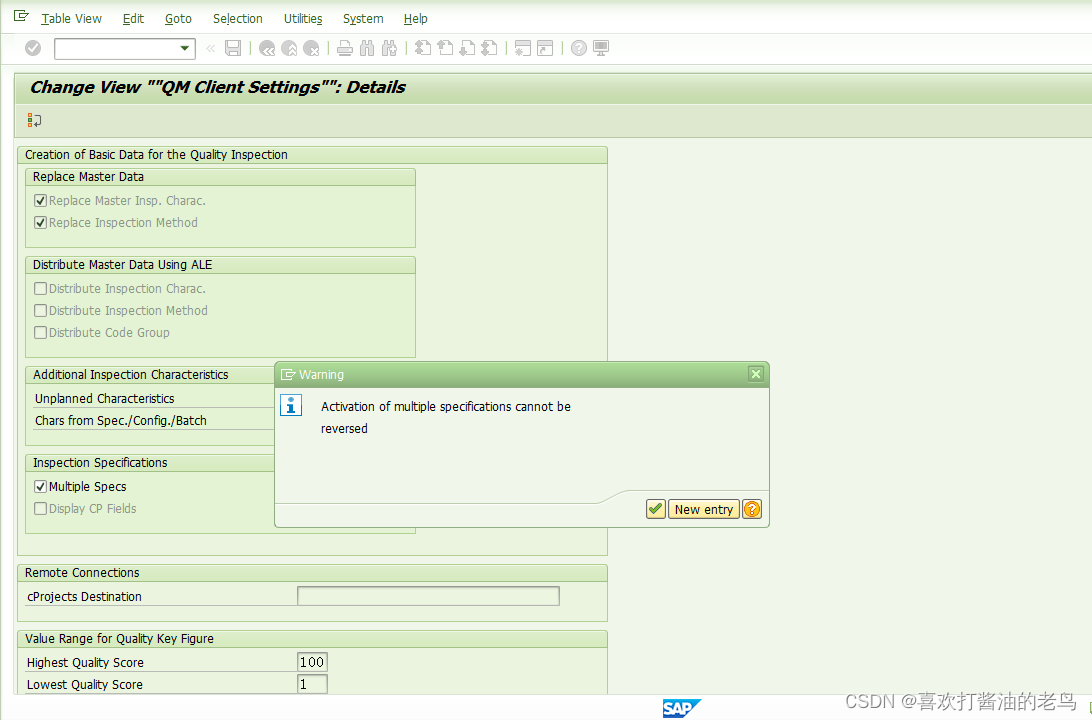Open the Goto menu
The height and width of the screenshot is (720, 1092).
(178, 18)
